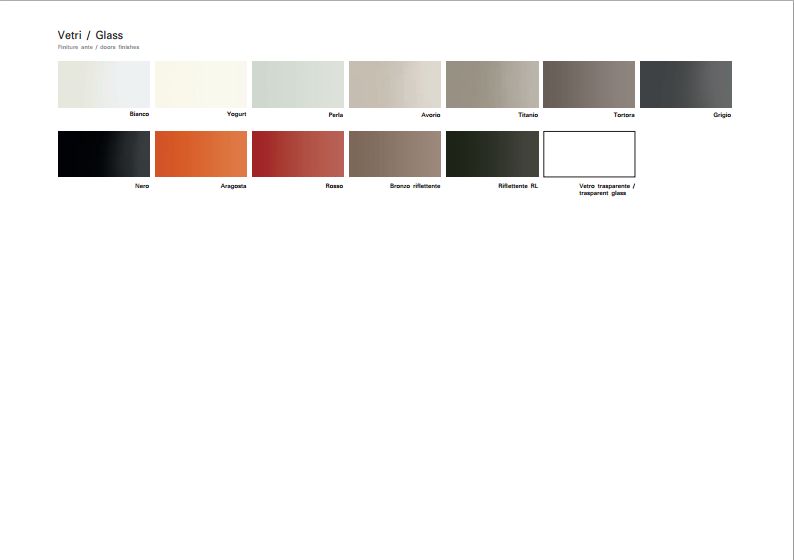Click the Avorio label text
This screenshot has height=560, width=794.
(430, 115)
